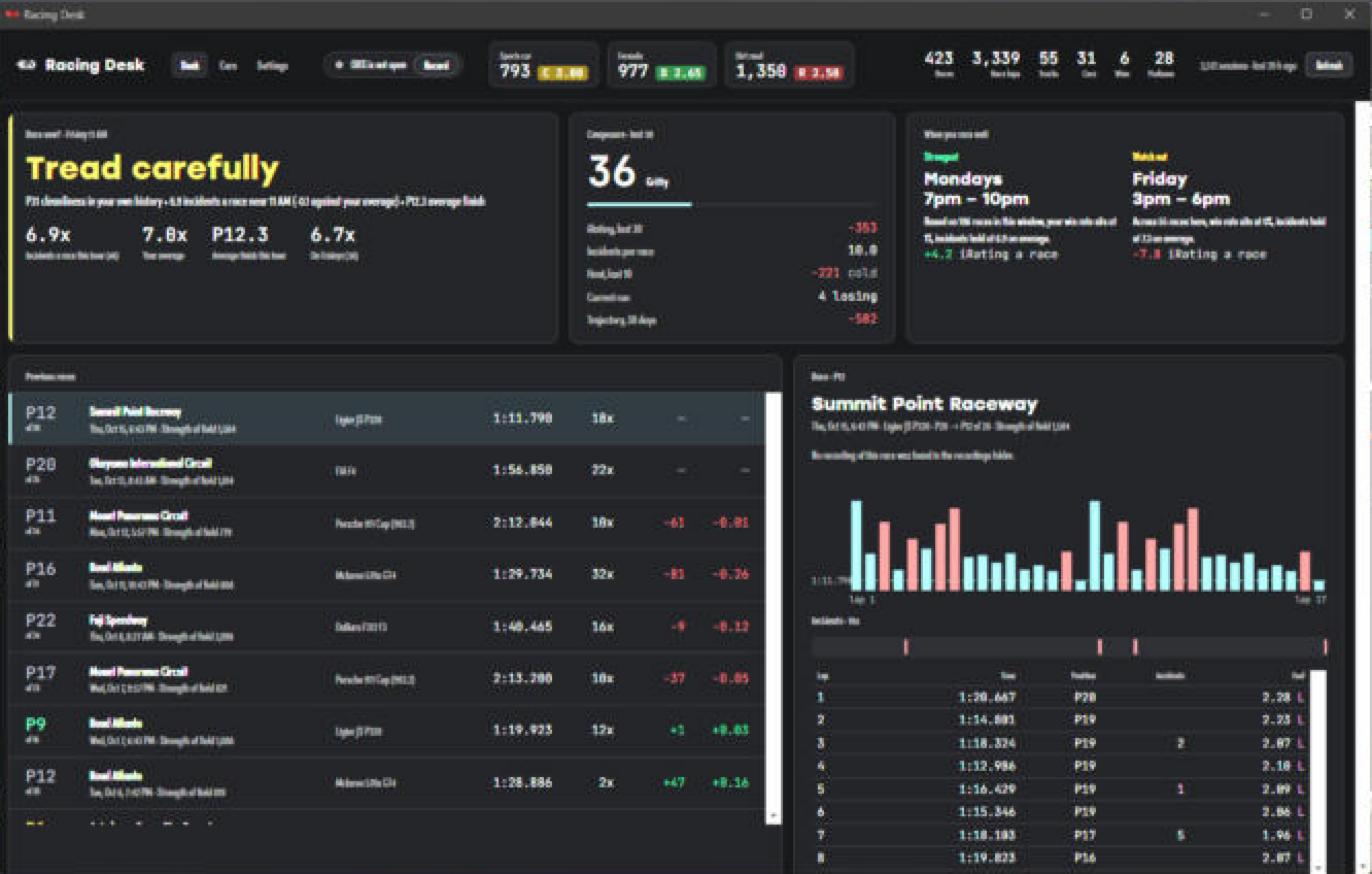Viewport: 1372px width, 874px height.
Task: Open the Settings tab
Action: coord(272,65)
